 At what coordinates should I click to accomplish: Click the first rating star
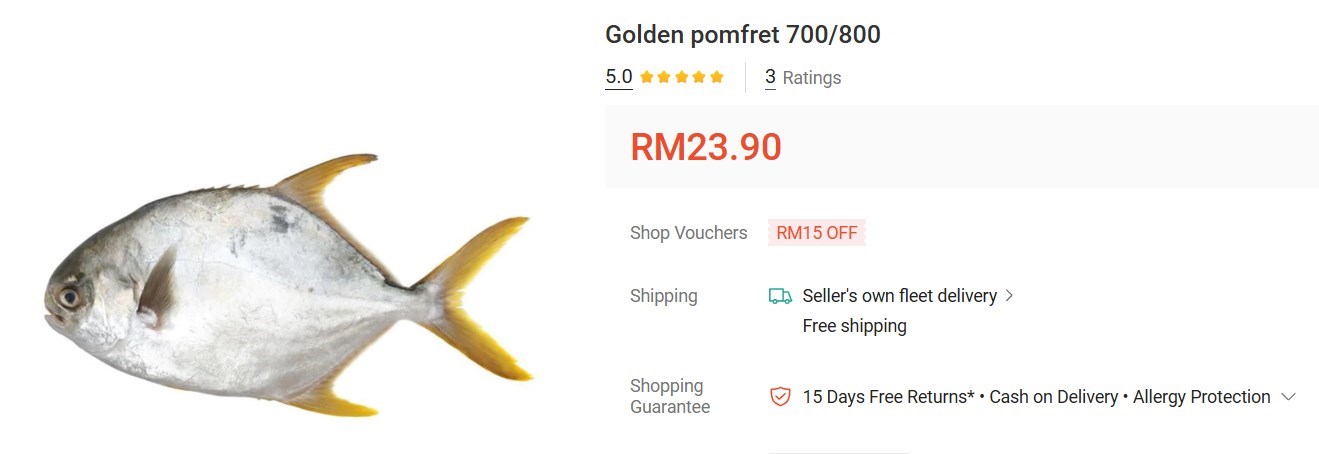(x=647, y=77)
